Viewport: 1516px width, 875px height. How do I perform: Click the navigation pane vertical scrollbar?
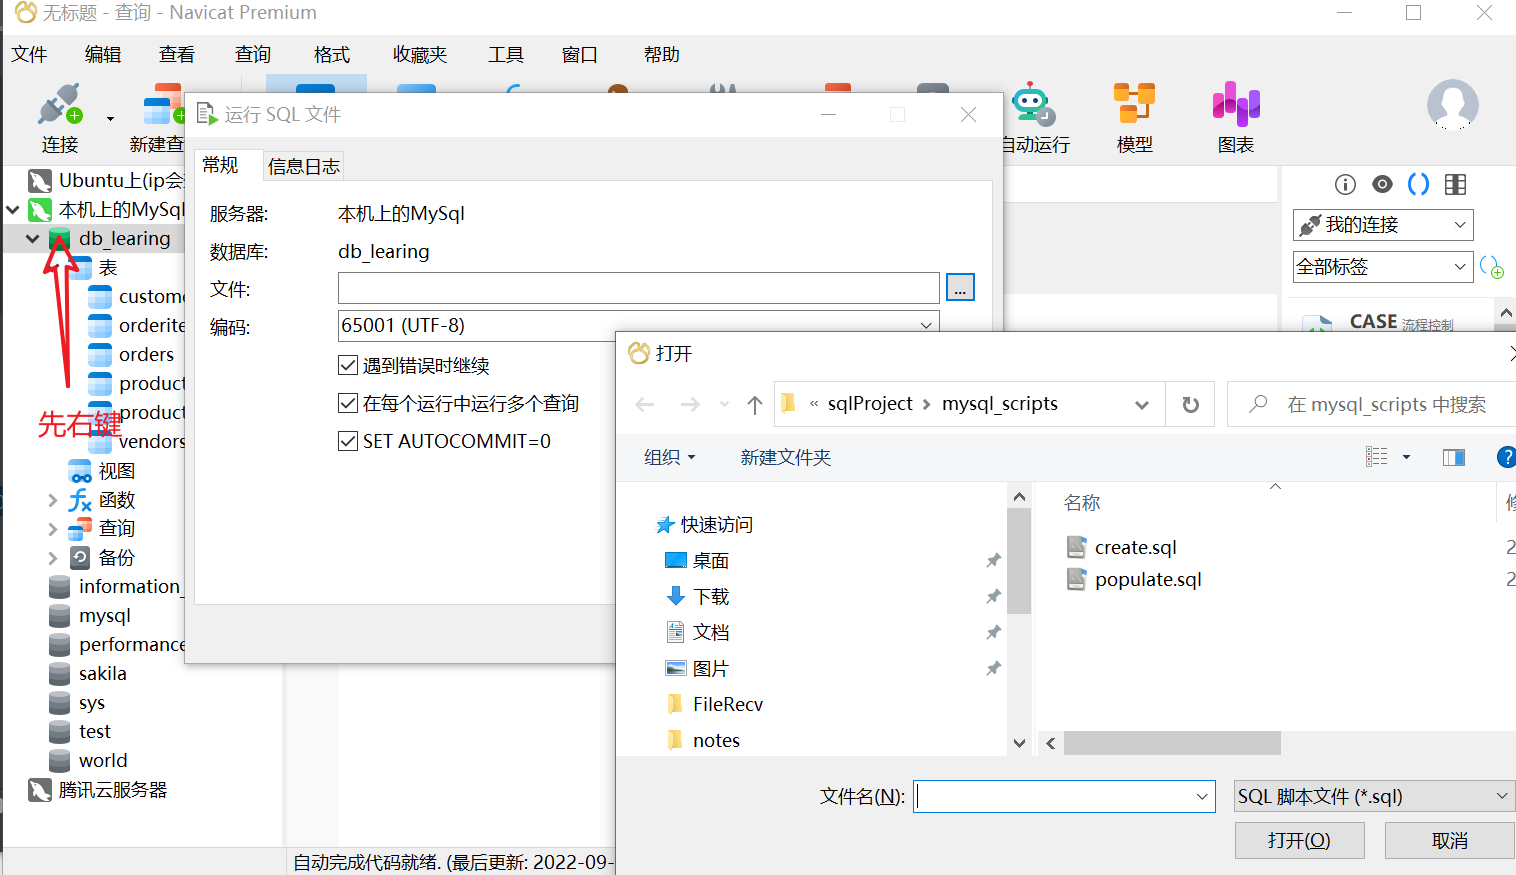[1019, 560]
